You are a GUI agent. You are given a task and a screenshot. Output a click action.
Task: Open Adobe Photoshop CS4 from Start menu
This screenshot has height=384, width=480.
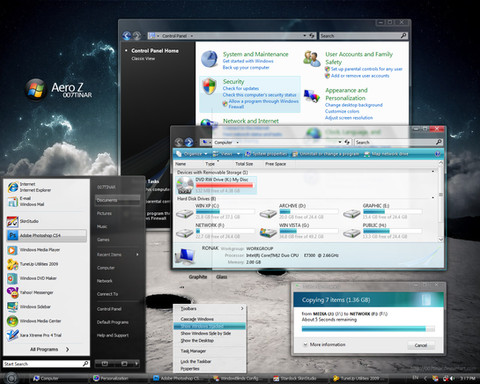pyautogui.click(x=46, y=235)
